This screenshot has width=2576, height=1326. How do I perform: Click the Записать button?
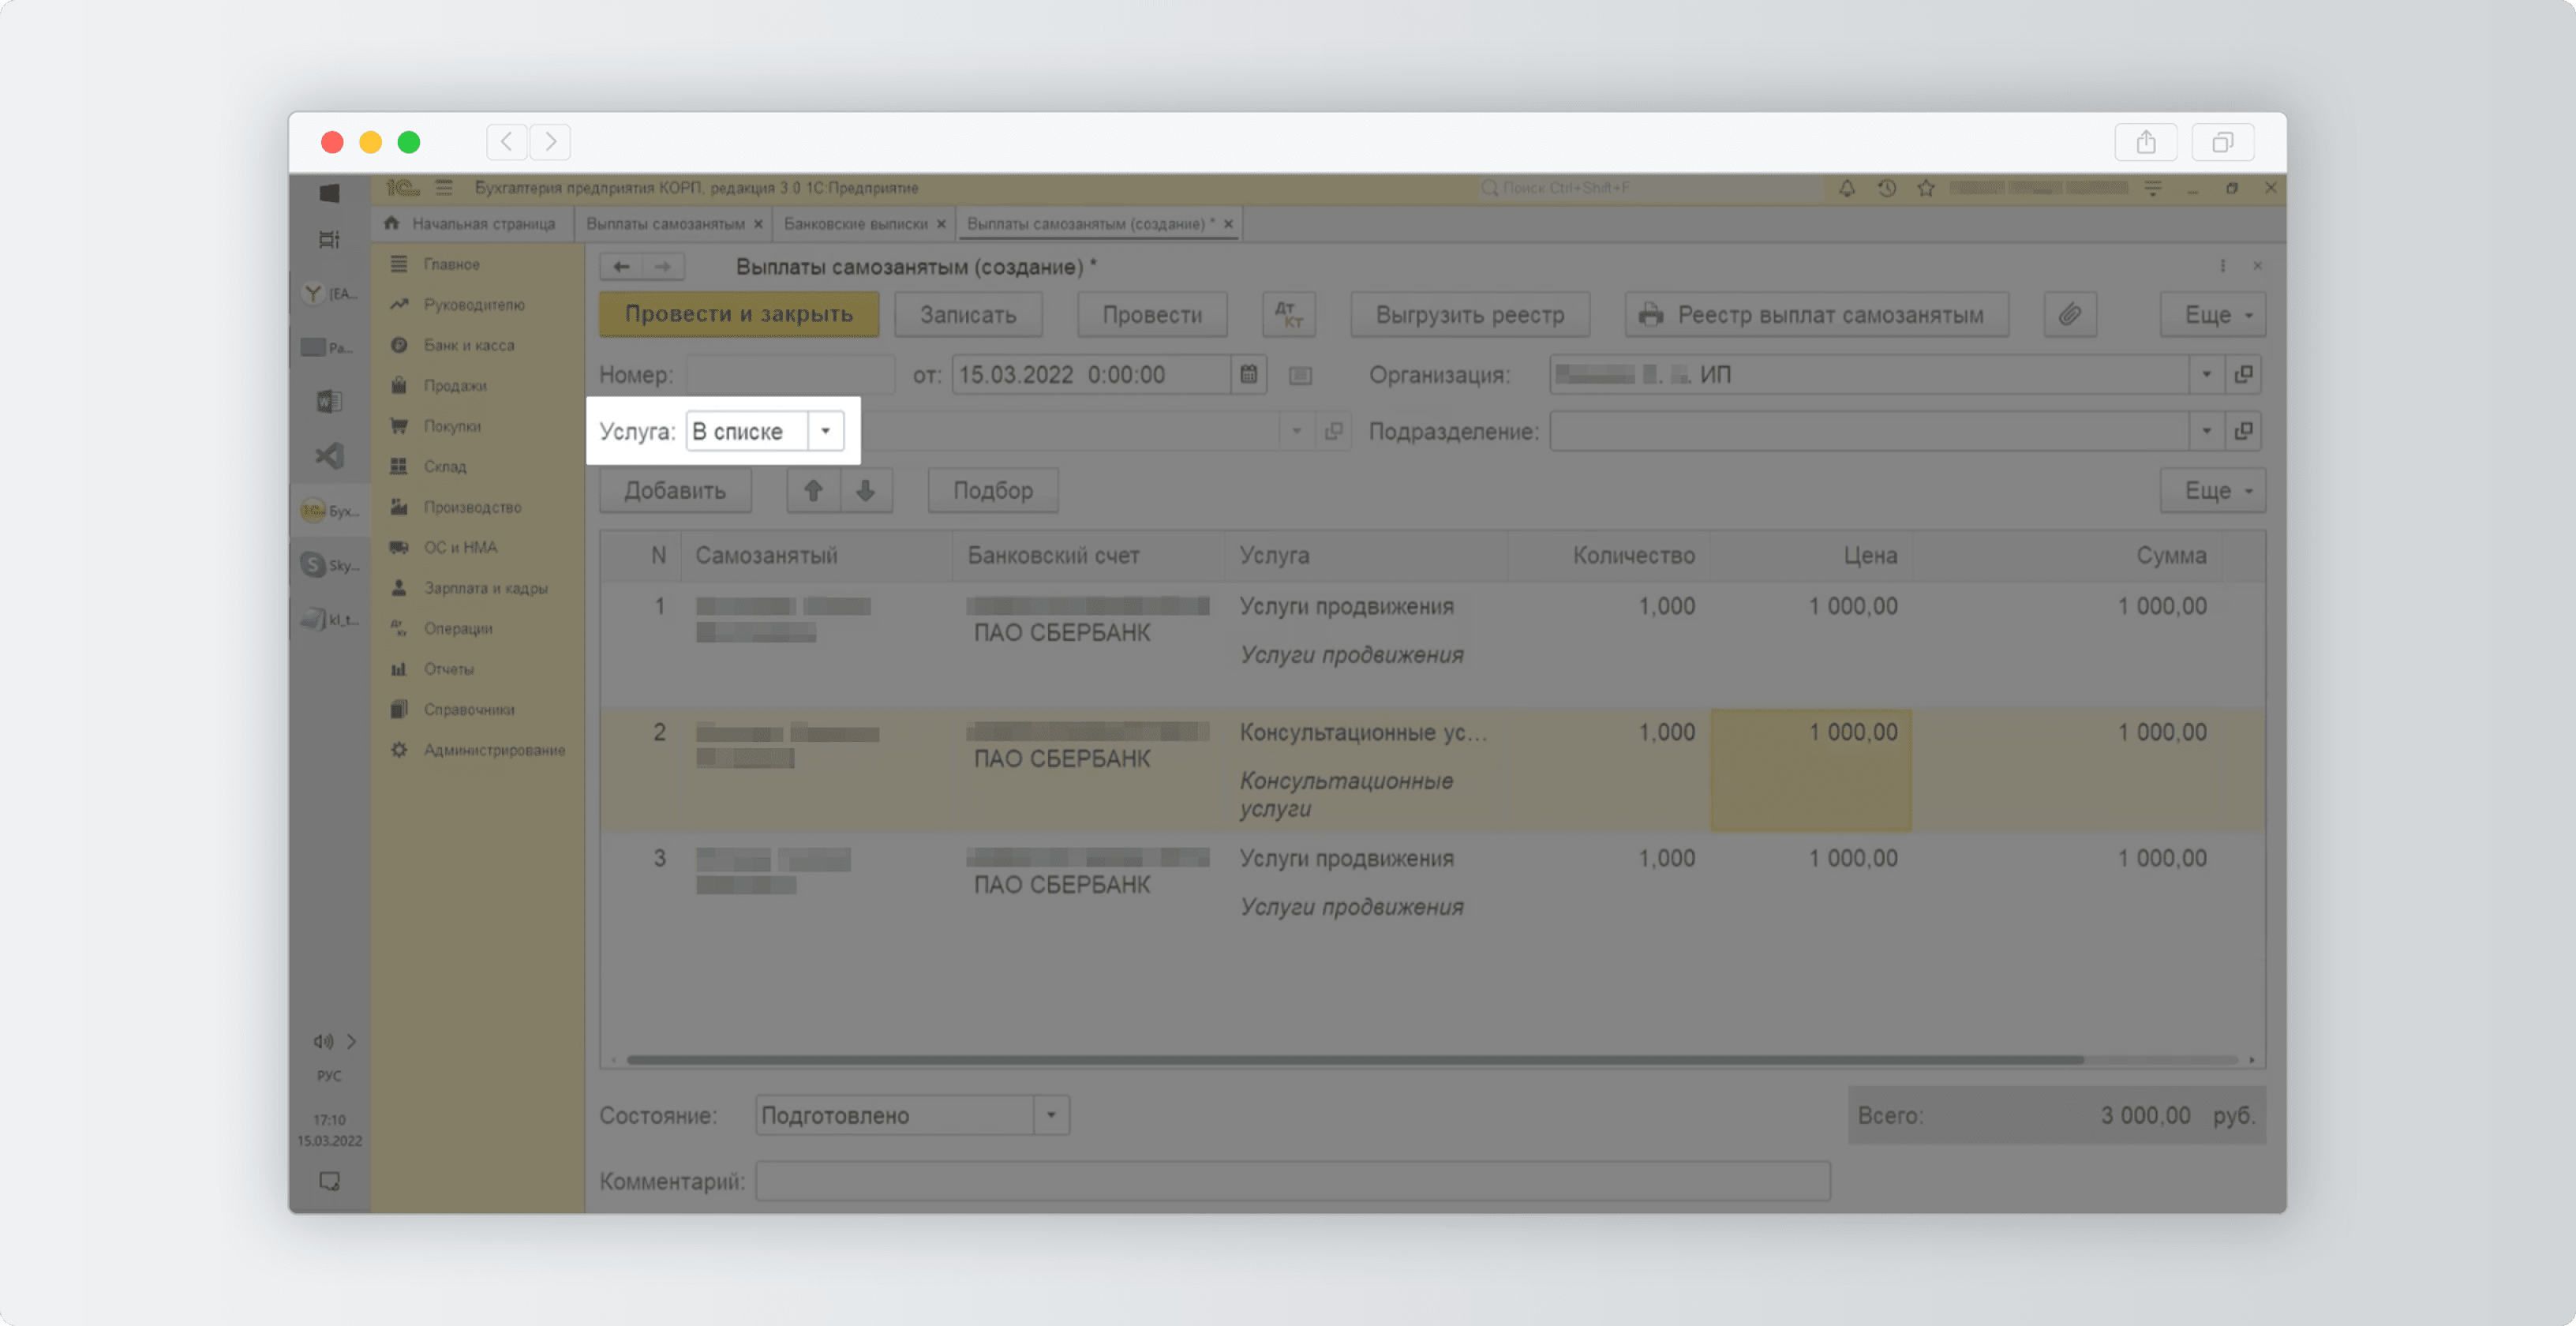(x=967, y=315)
